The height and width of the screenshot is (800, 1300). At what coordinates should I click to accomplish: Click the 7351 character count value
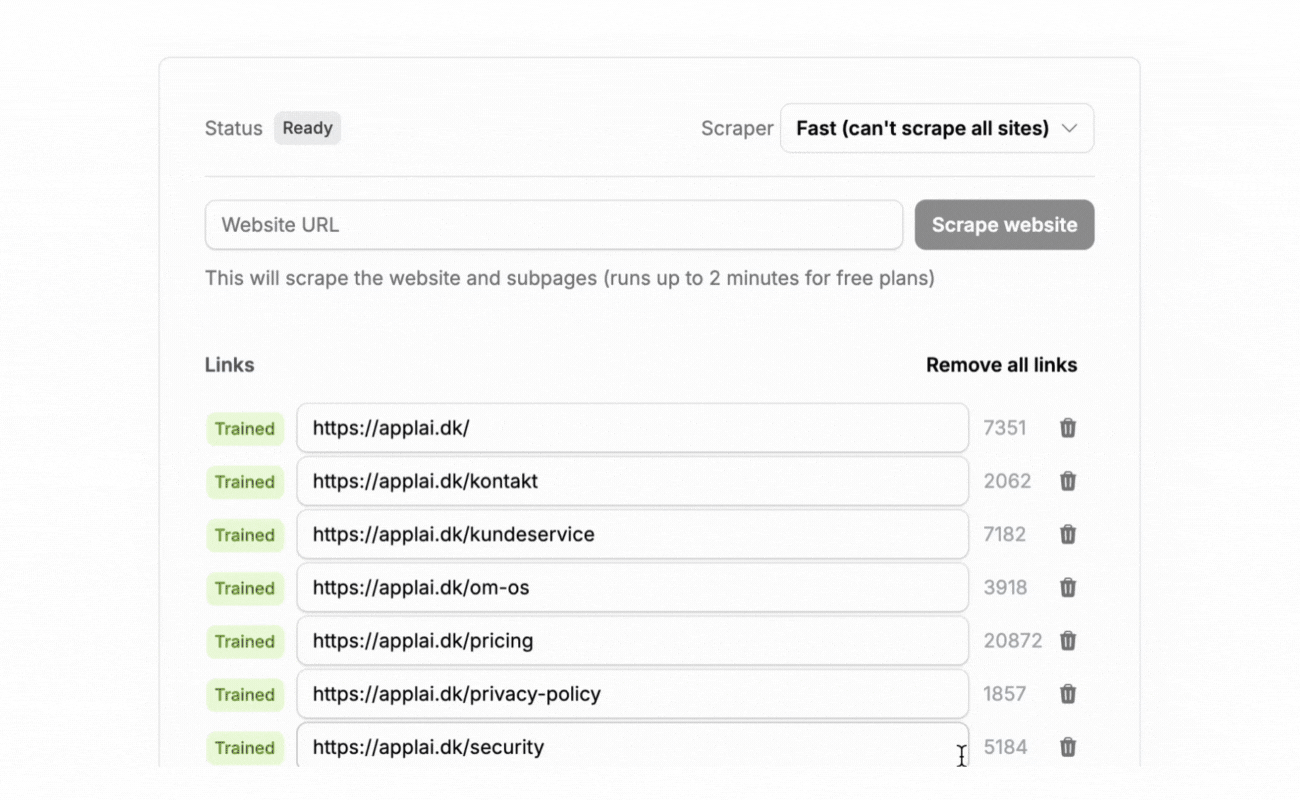(1004, 428)
